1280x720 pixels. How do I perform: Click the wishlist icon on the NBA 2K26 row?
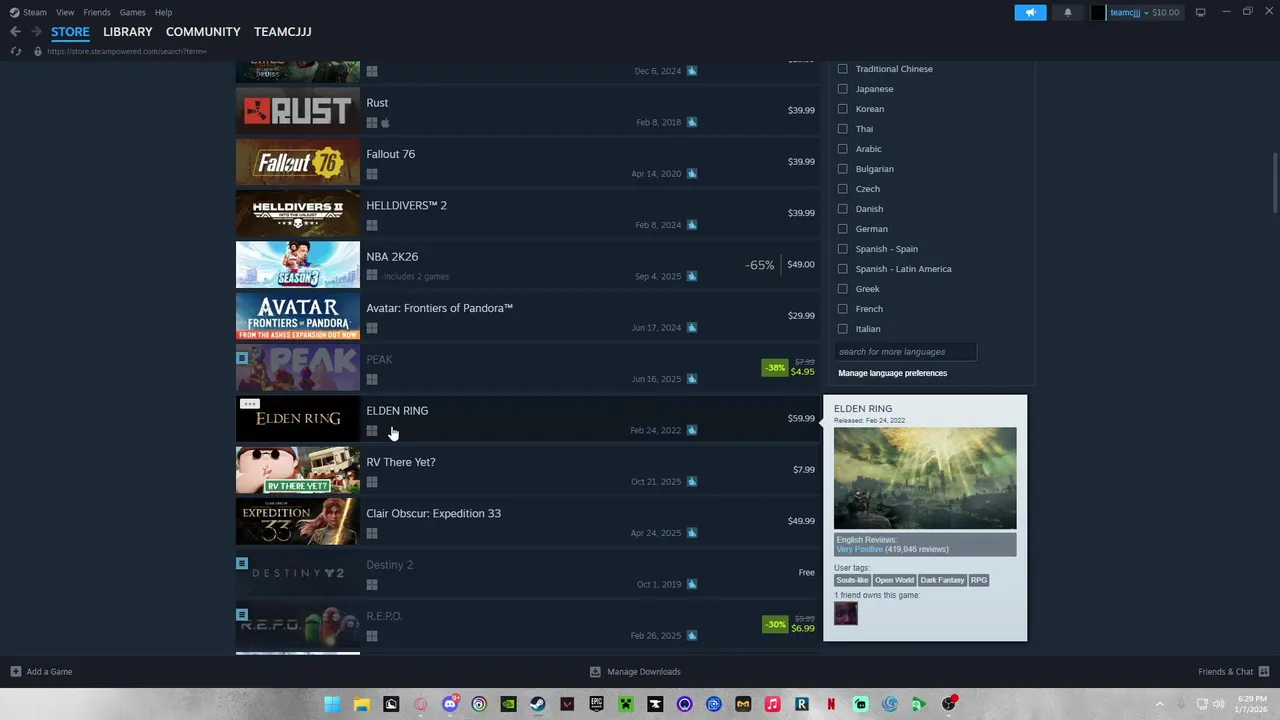point(692,276)
